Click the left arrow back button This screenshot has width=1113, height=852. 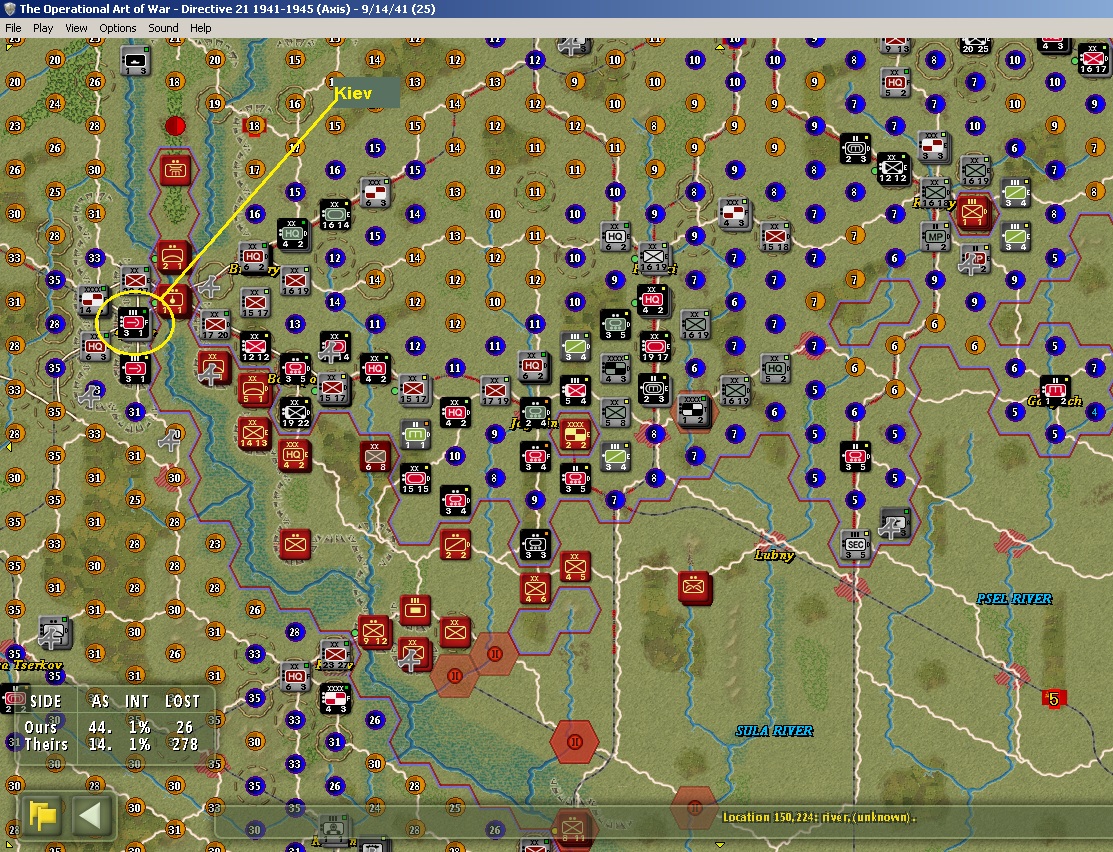(x=92, y=815)
